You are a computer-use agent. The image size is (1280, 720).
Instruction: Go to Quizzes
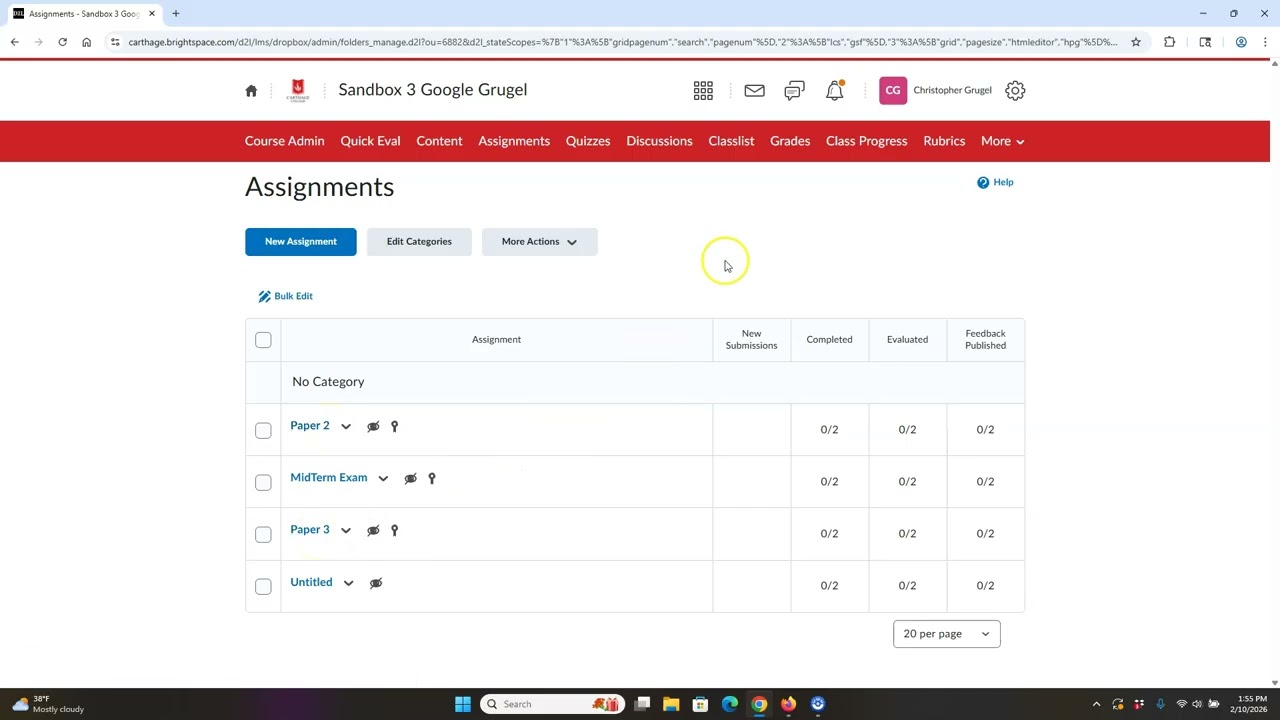(x=588, y=141)
